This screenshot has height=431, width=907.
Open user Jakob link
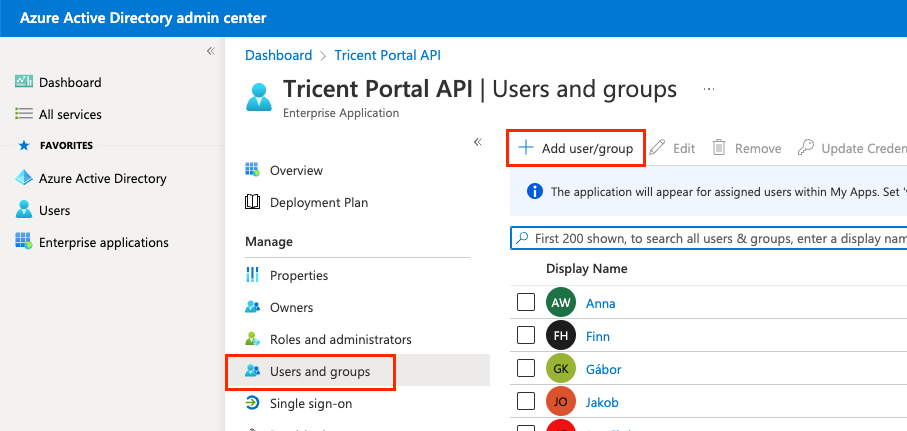[602, 402]
